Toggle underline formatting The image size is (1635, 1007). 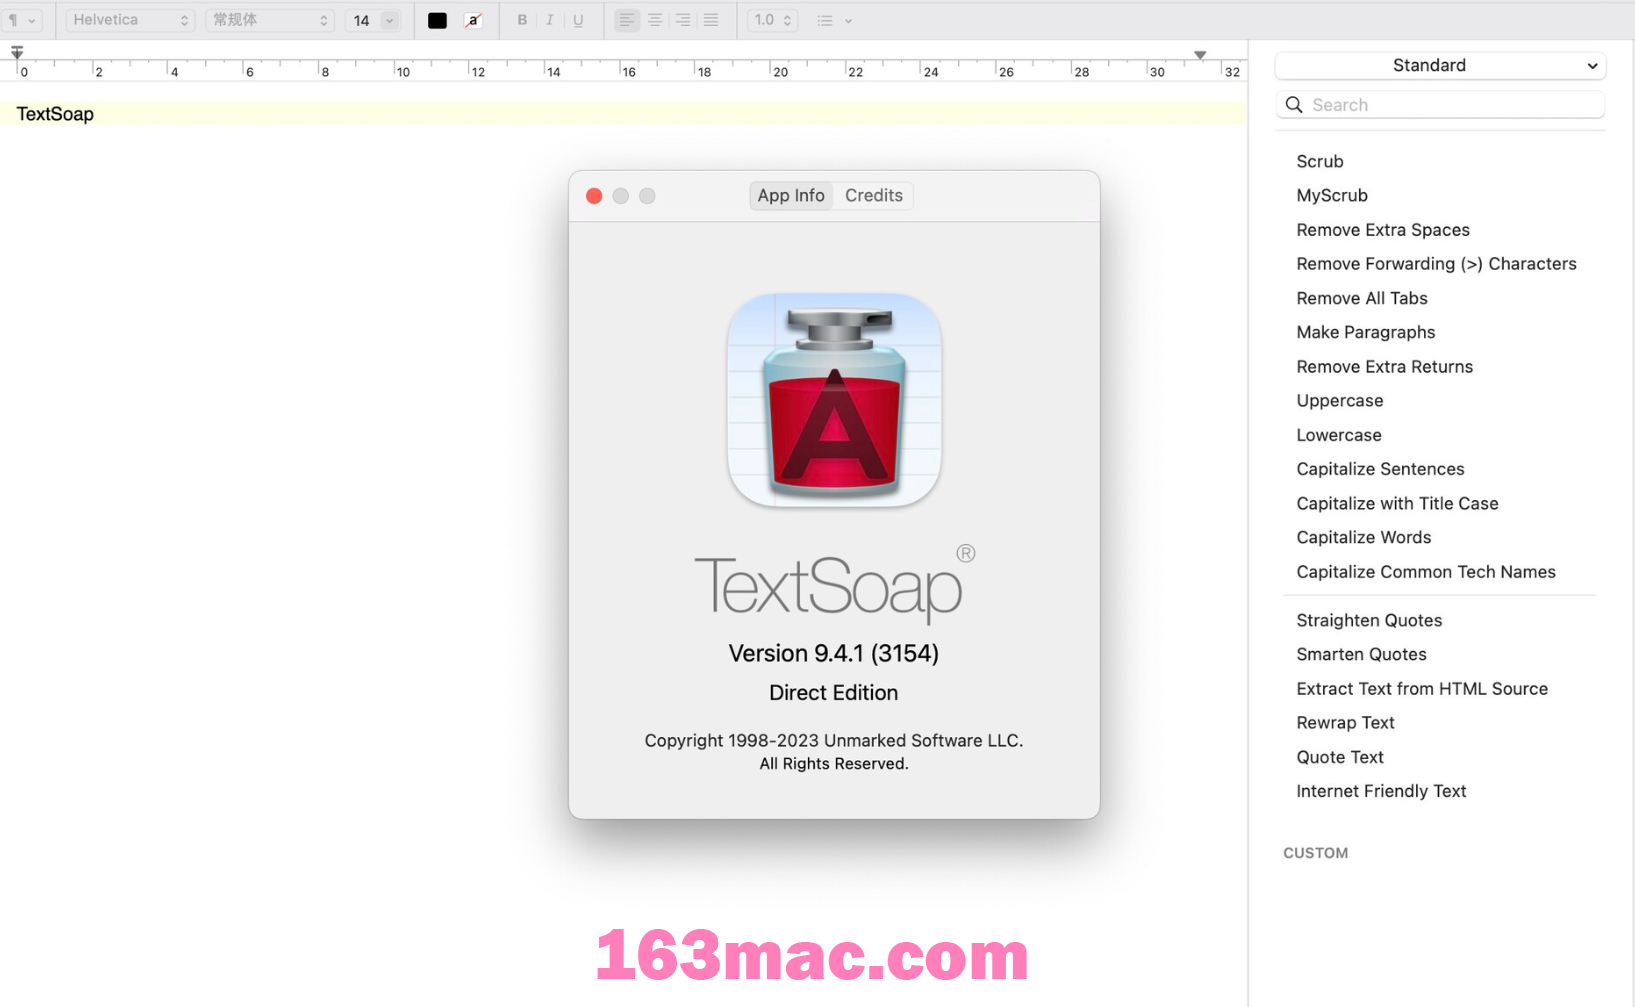pos(578,20)
